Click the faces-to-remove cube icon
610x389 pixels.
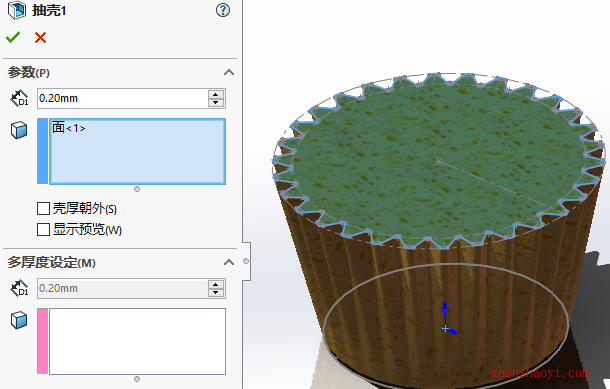pos(19,130)
